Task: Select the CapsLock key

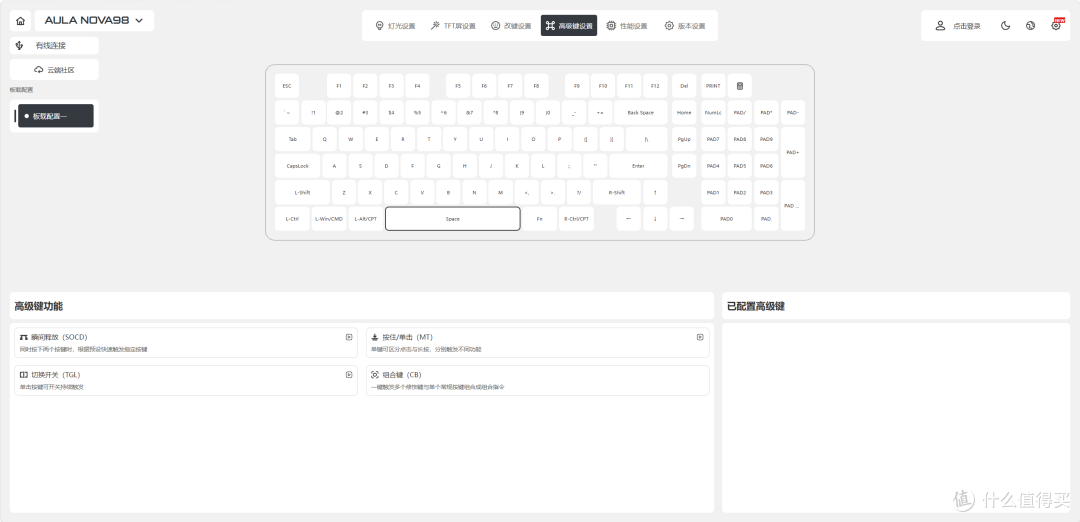Action: (298, 166)
